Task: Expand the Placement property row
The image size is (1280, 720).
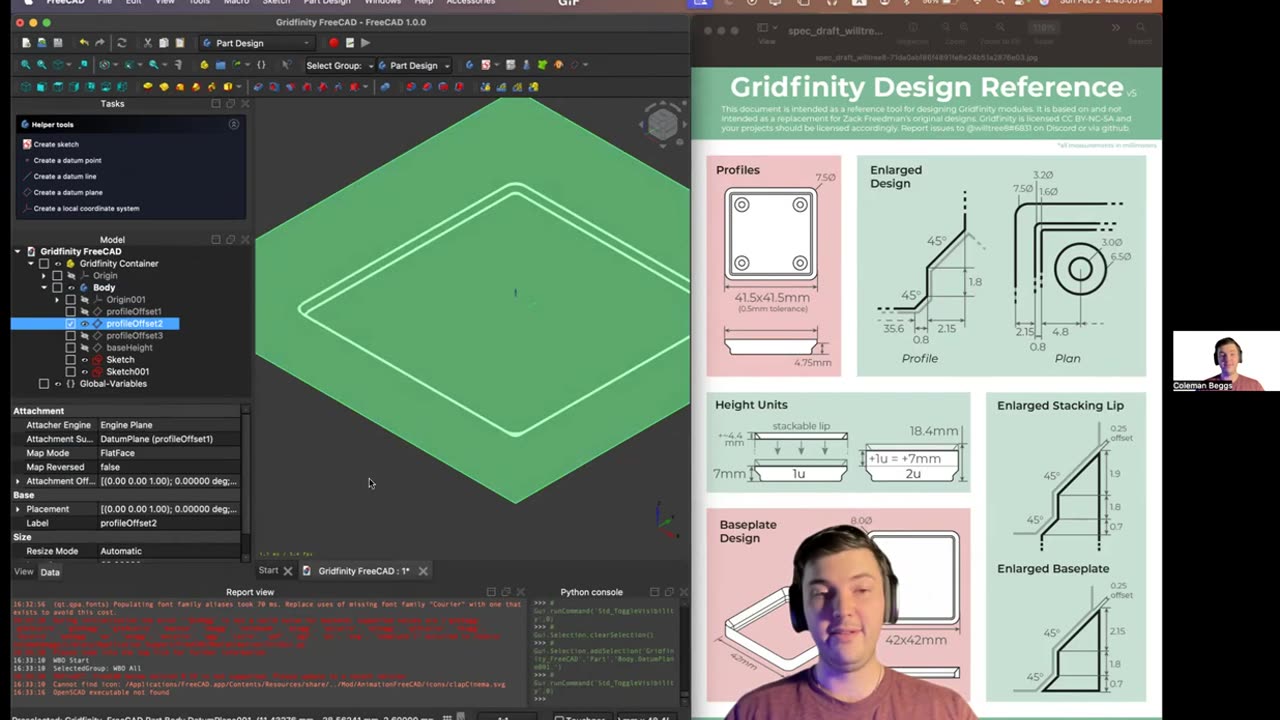Action: coord(17,509)
